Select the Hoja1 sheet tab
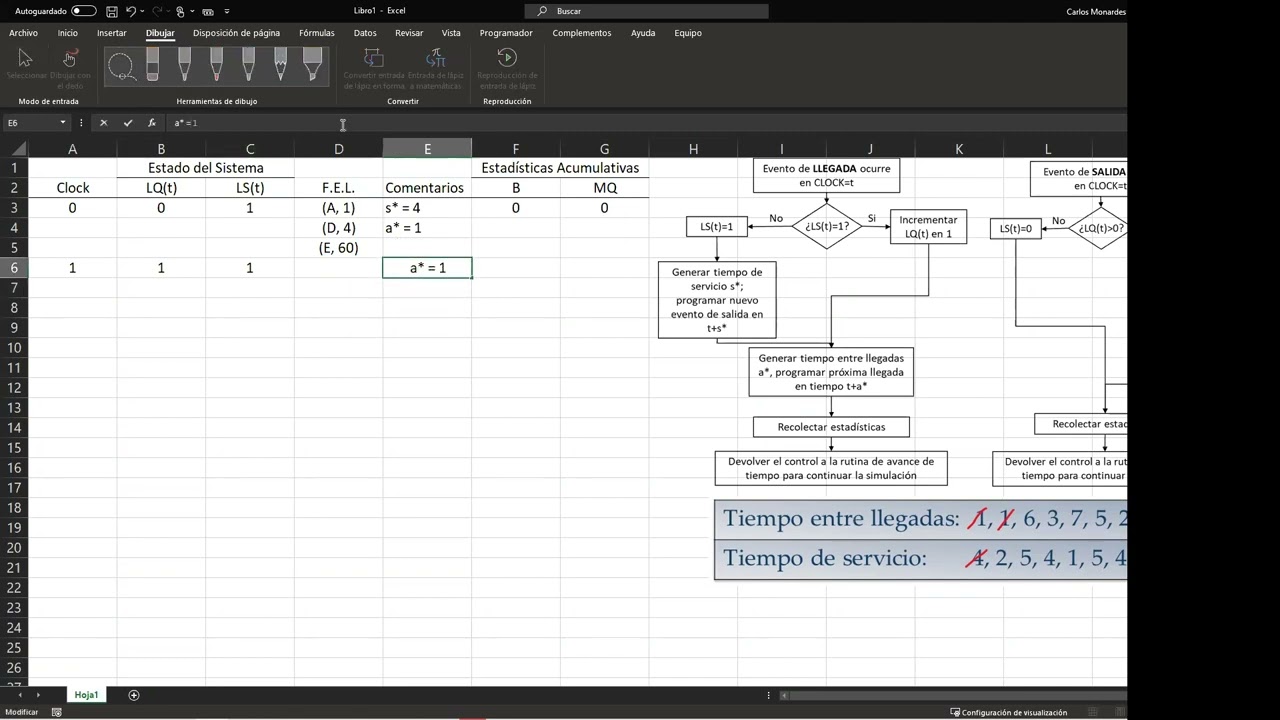This screenshot has height=720, width=1280. coord(86,695)
